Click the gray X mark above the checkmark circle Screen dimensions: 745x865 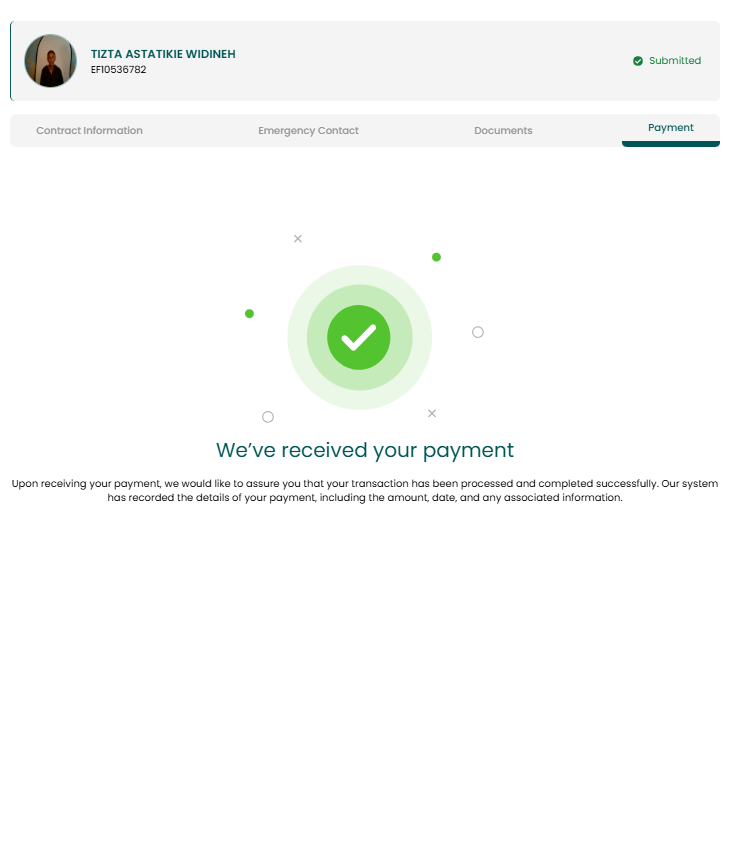pyautogui.click(x=298, y=239)
